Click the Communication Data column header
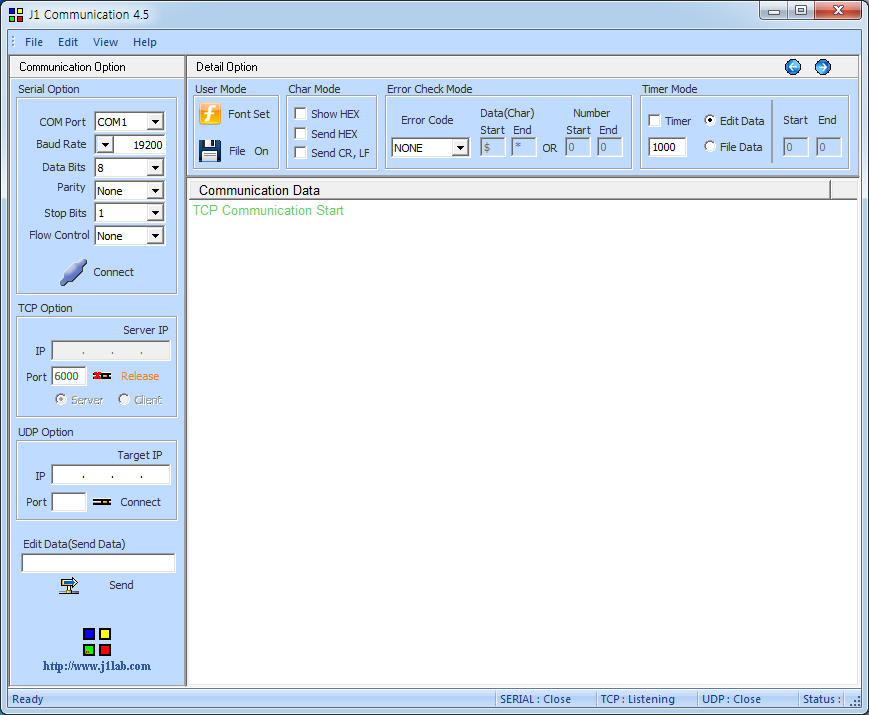This screenshot has height=715, width=869. [510, 190]
